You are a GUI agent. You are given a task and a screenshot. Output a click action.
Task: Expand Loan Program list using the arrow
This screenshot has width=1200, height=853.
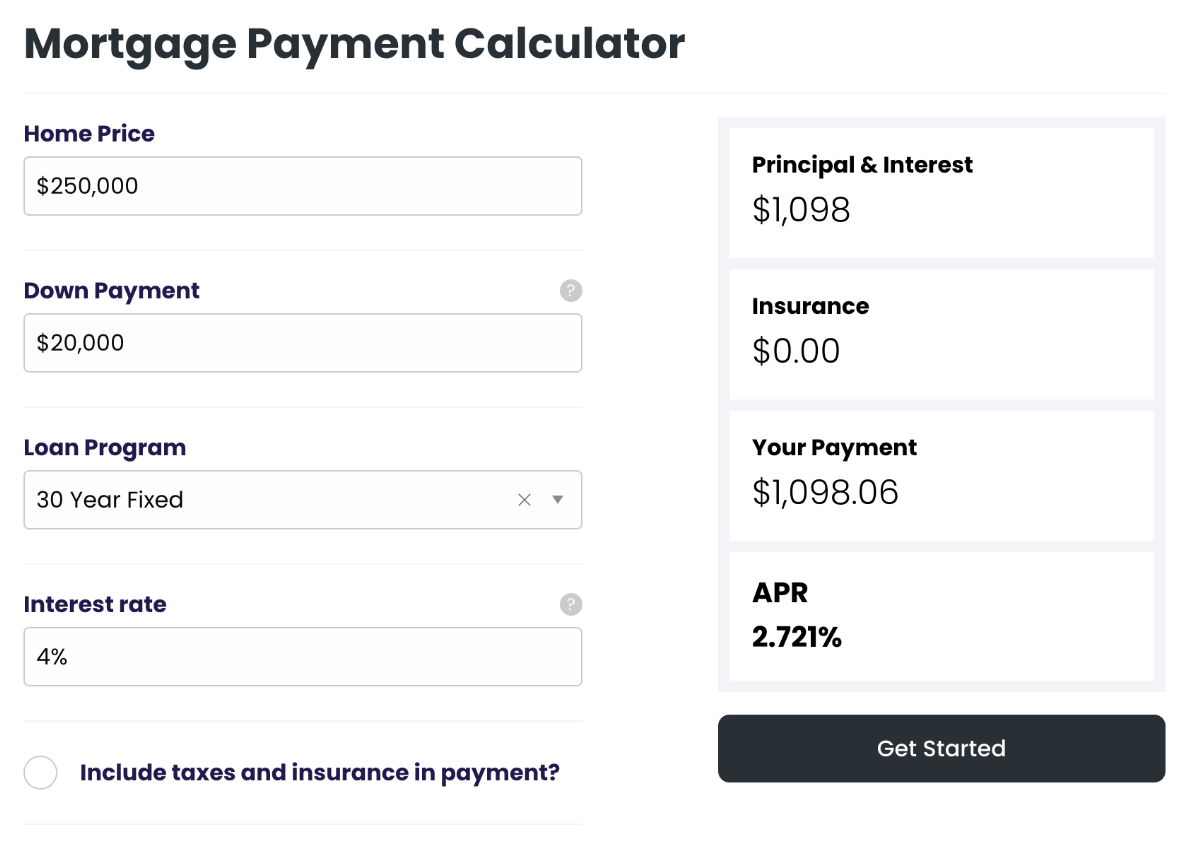click(558, 500)
